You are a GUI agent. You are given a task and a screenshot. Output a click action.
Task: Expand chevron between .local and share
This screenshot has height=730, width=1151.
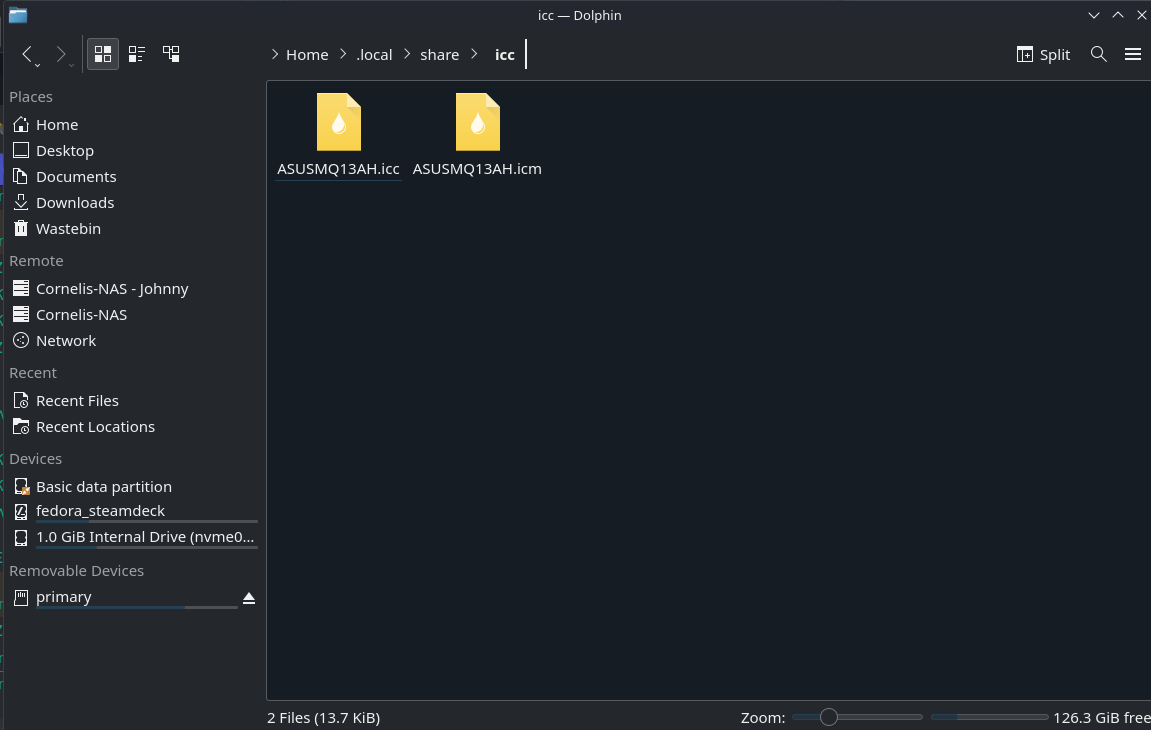[407, 54]
